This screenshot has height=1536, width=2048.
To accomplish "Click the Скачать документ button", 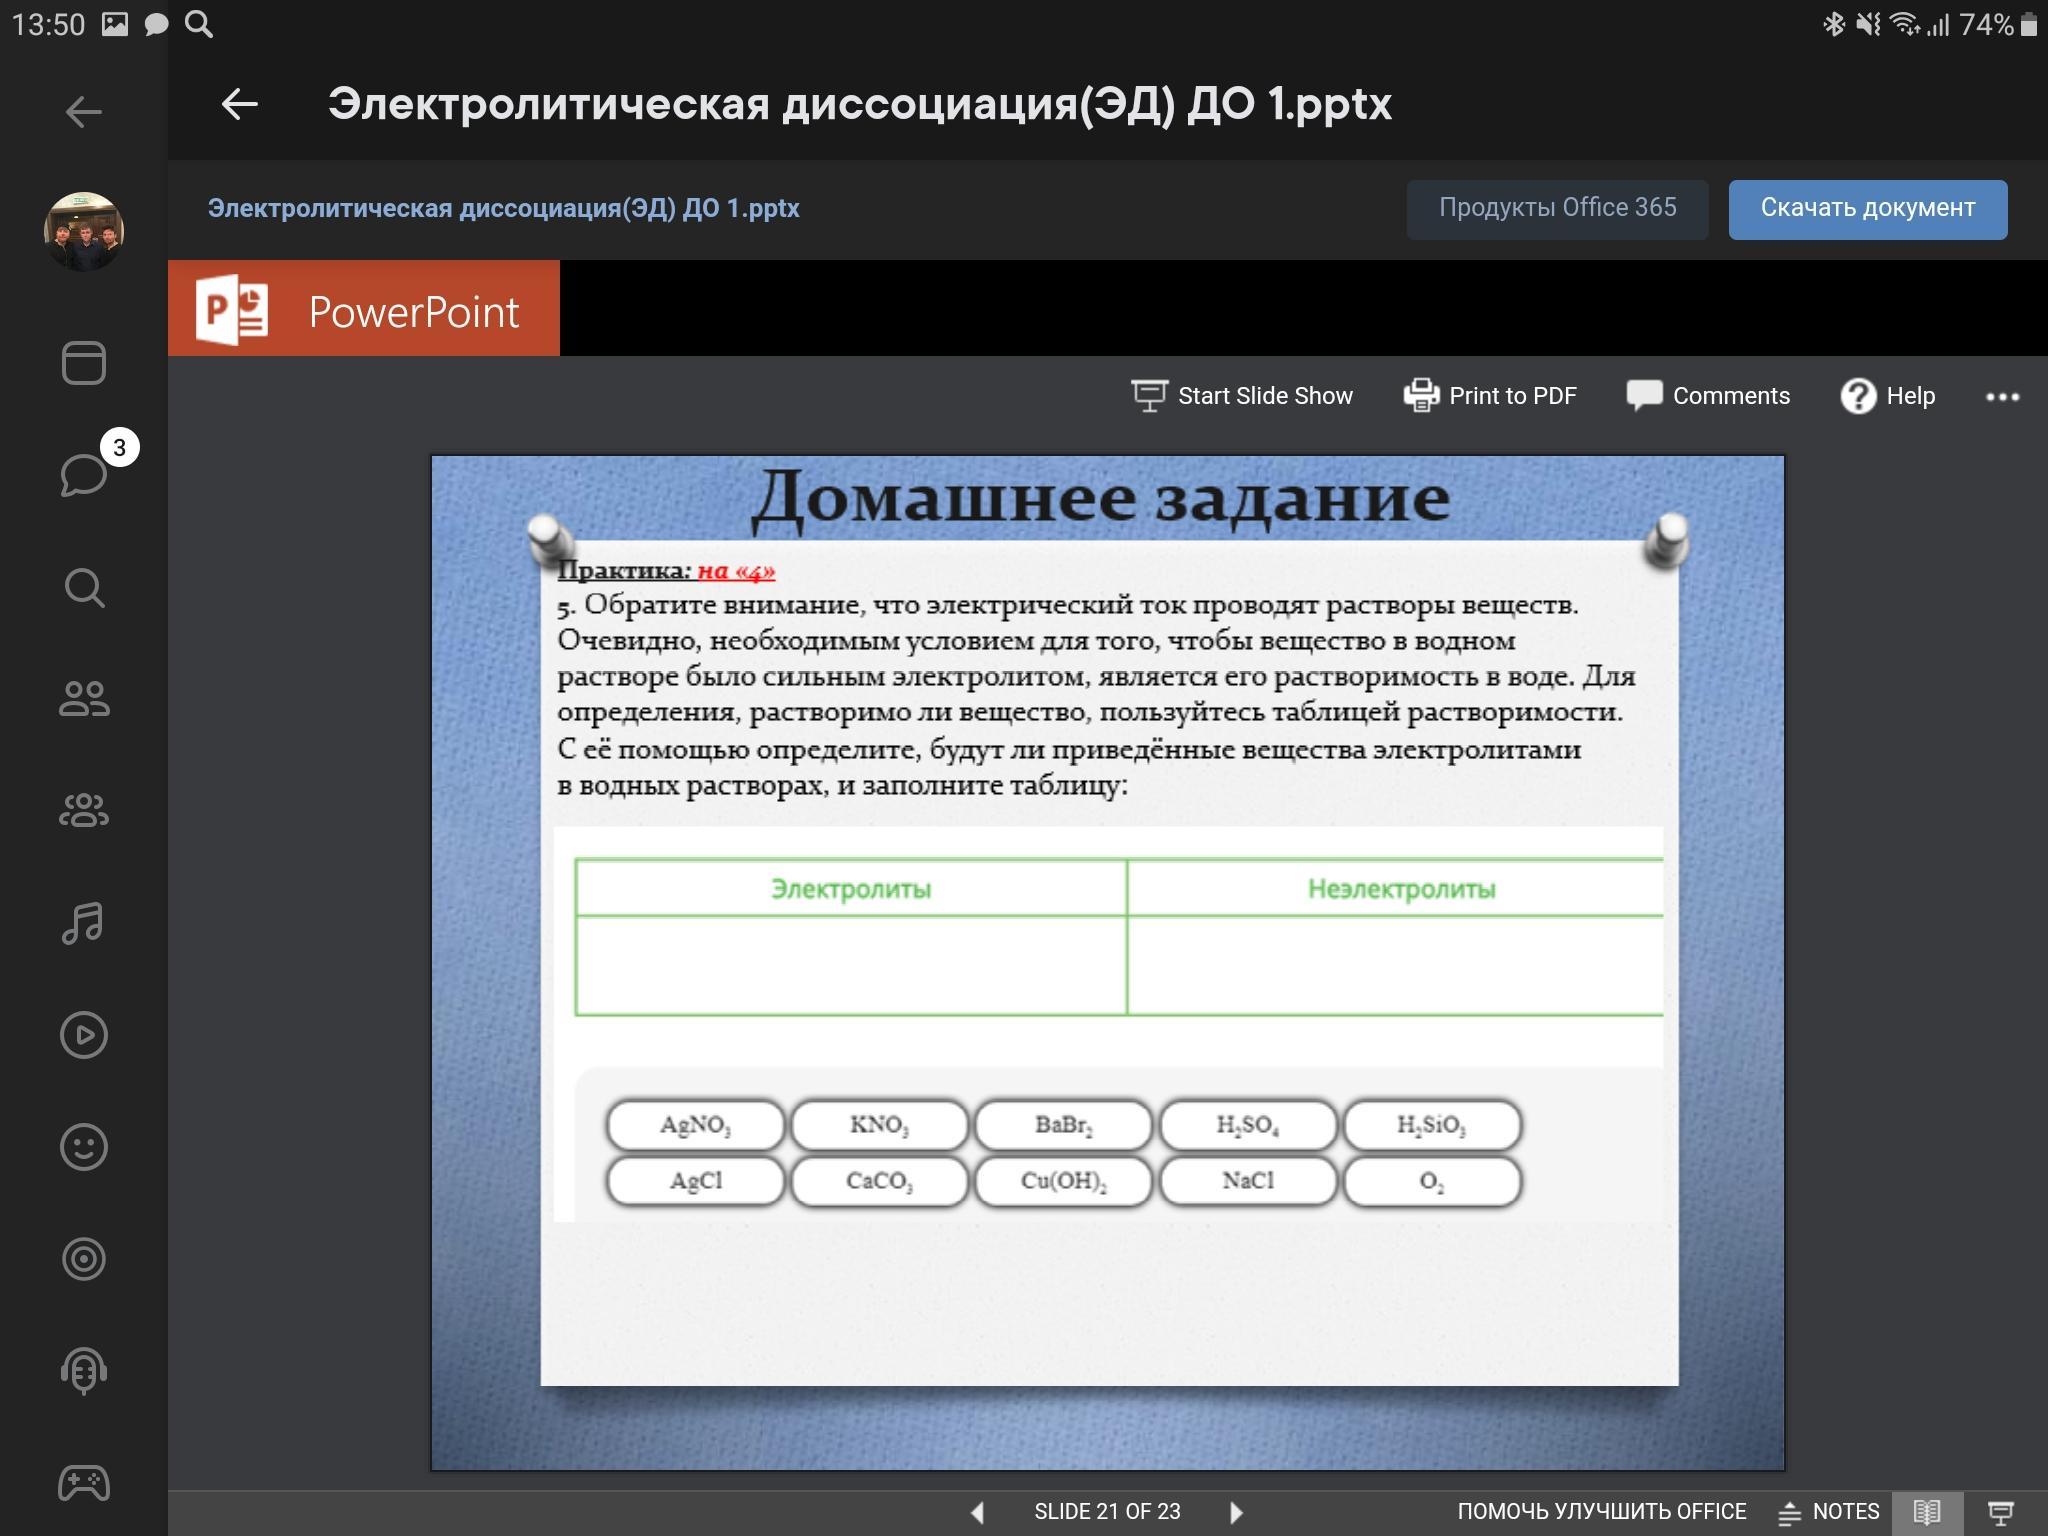I will click(1867, 209).
